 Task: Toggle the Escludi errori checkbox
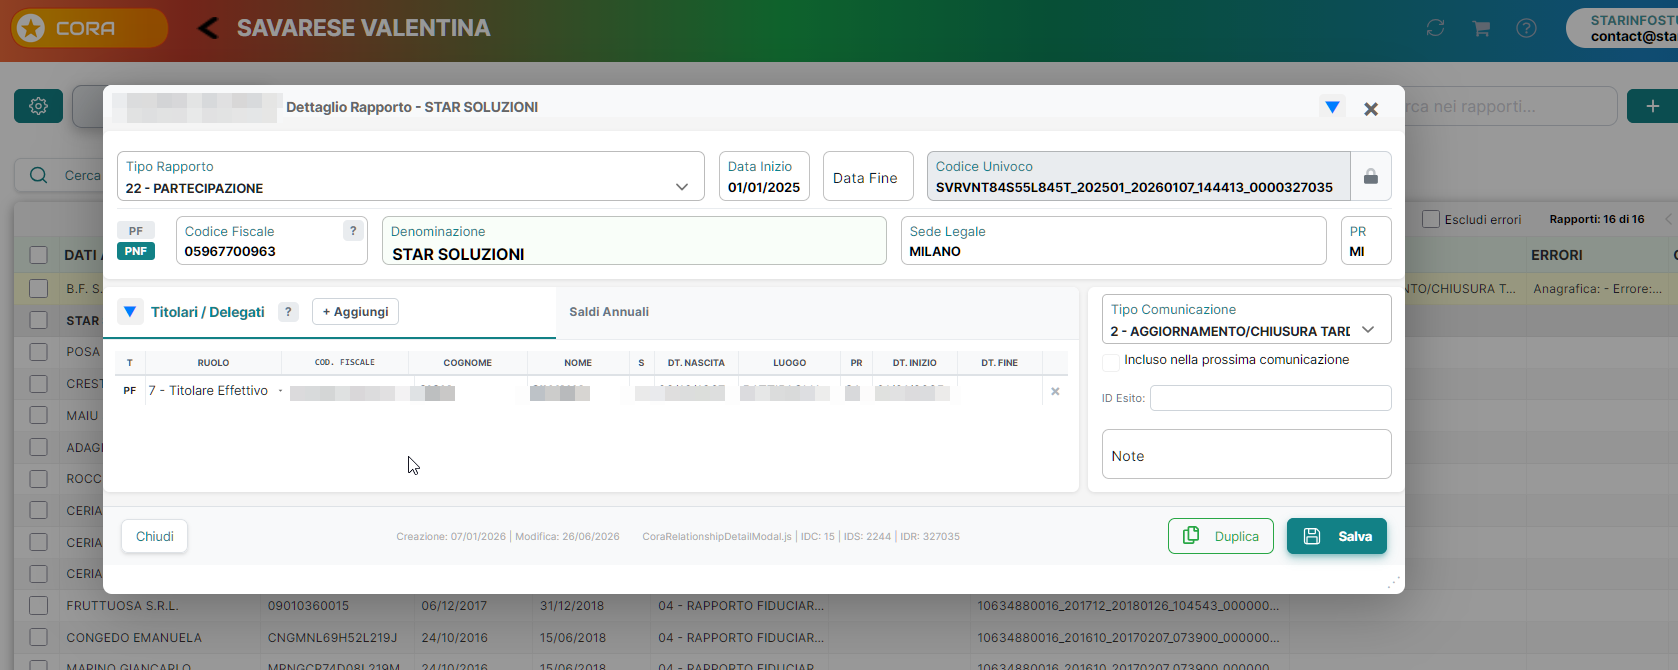[x=1431, y=219]
